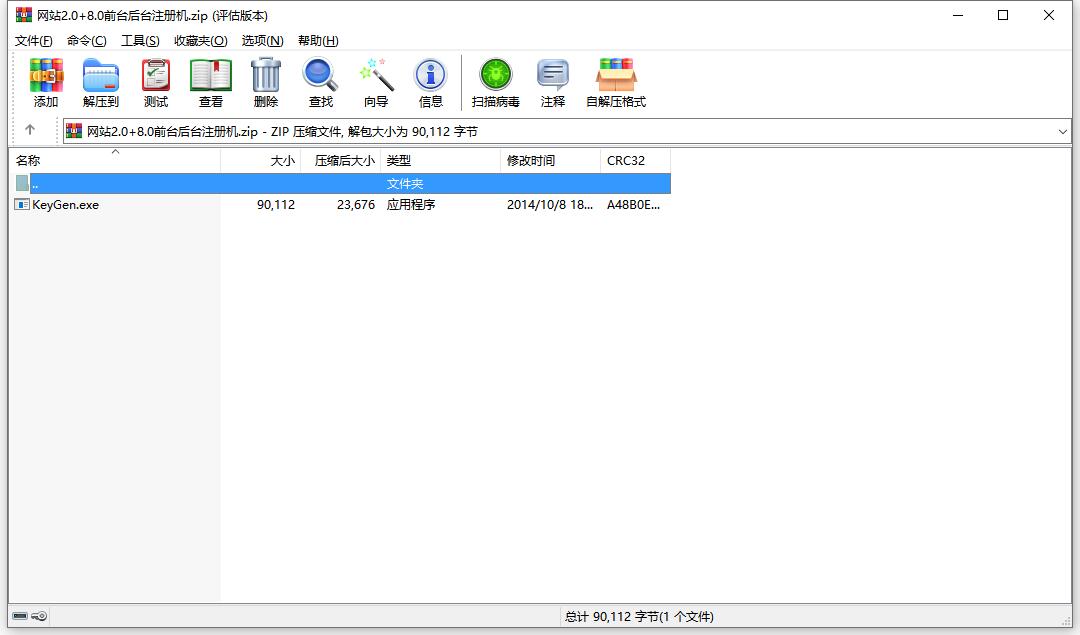Viewport: 1080px width, 635px height.
Task: Show archive 信息 (Info) icon
Action: pyautogui.click(x=431, y=82)
